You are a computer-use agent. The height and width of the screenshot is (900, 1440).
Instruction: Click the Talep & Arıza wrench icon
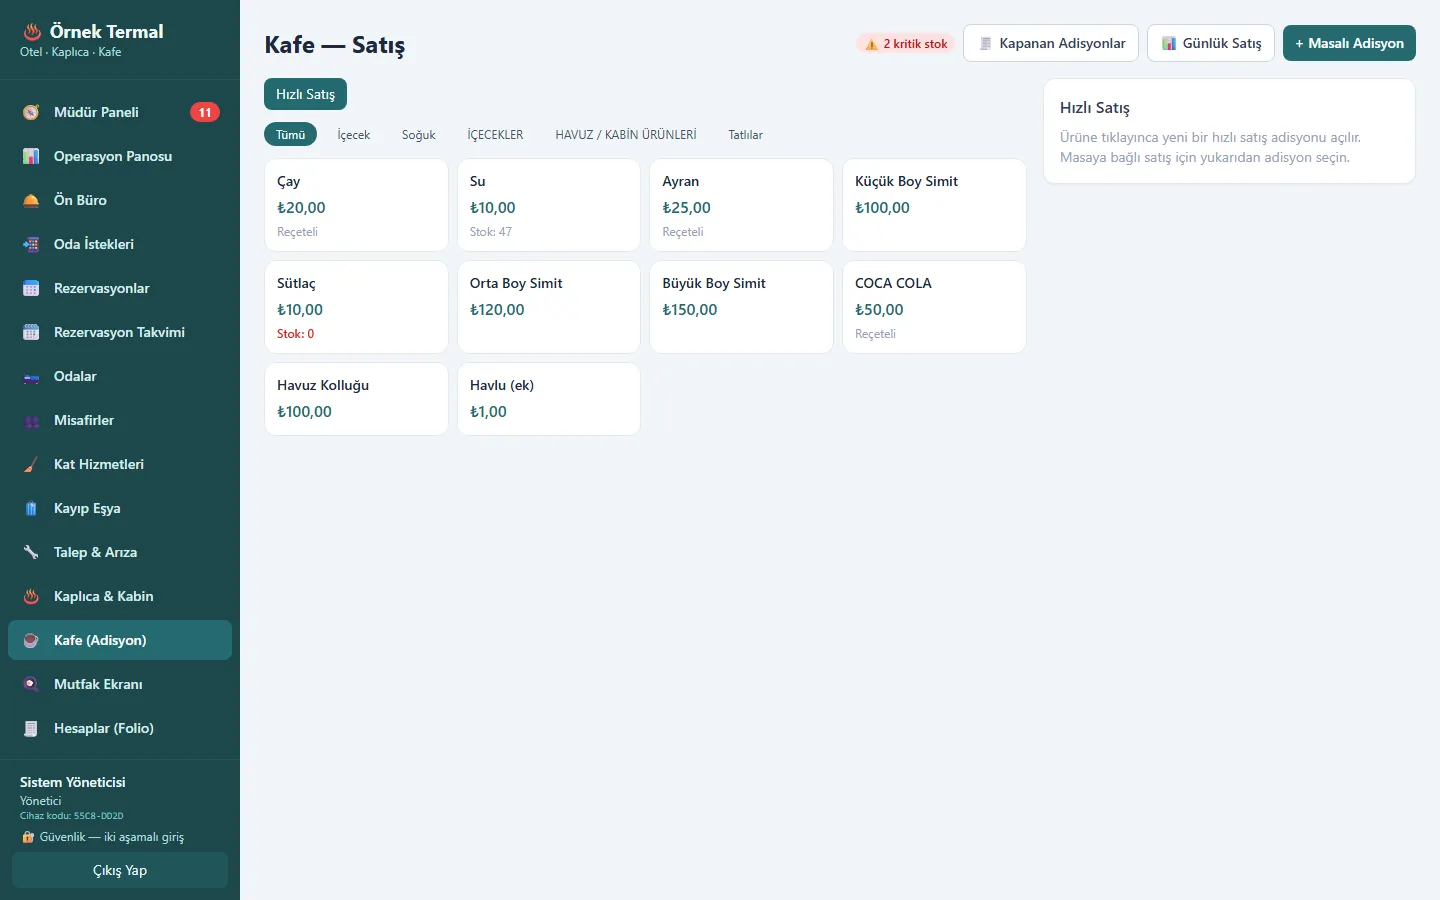[31, 552]
